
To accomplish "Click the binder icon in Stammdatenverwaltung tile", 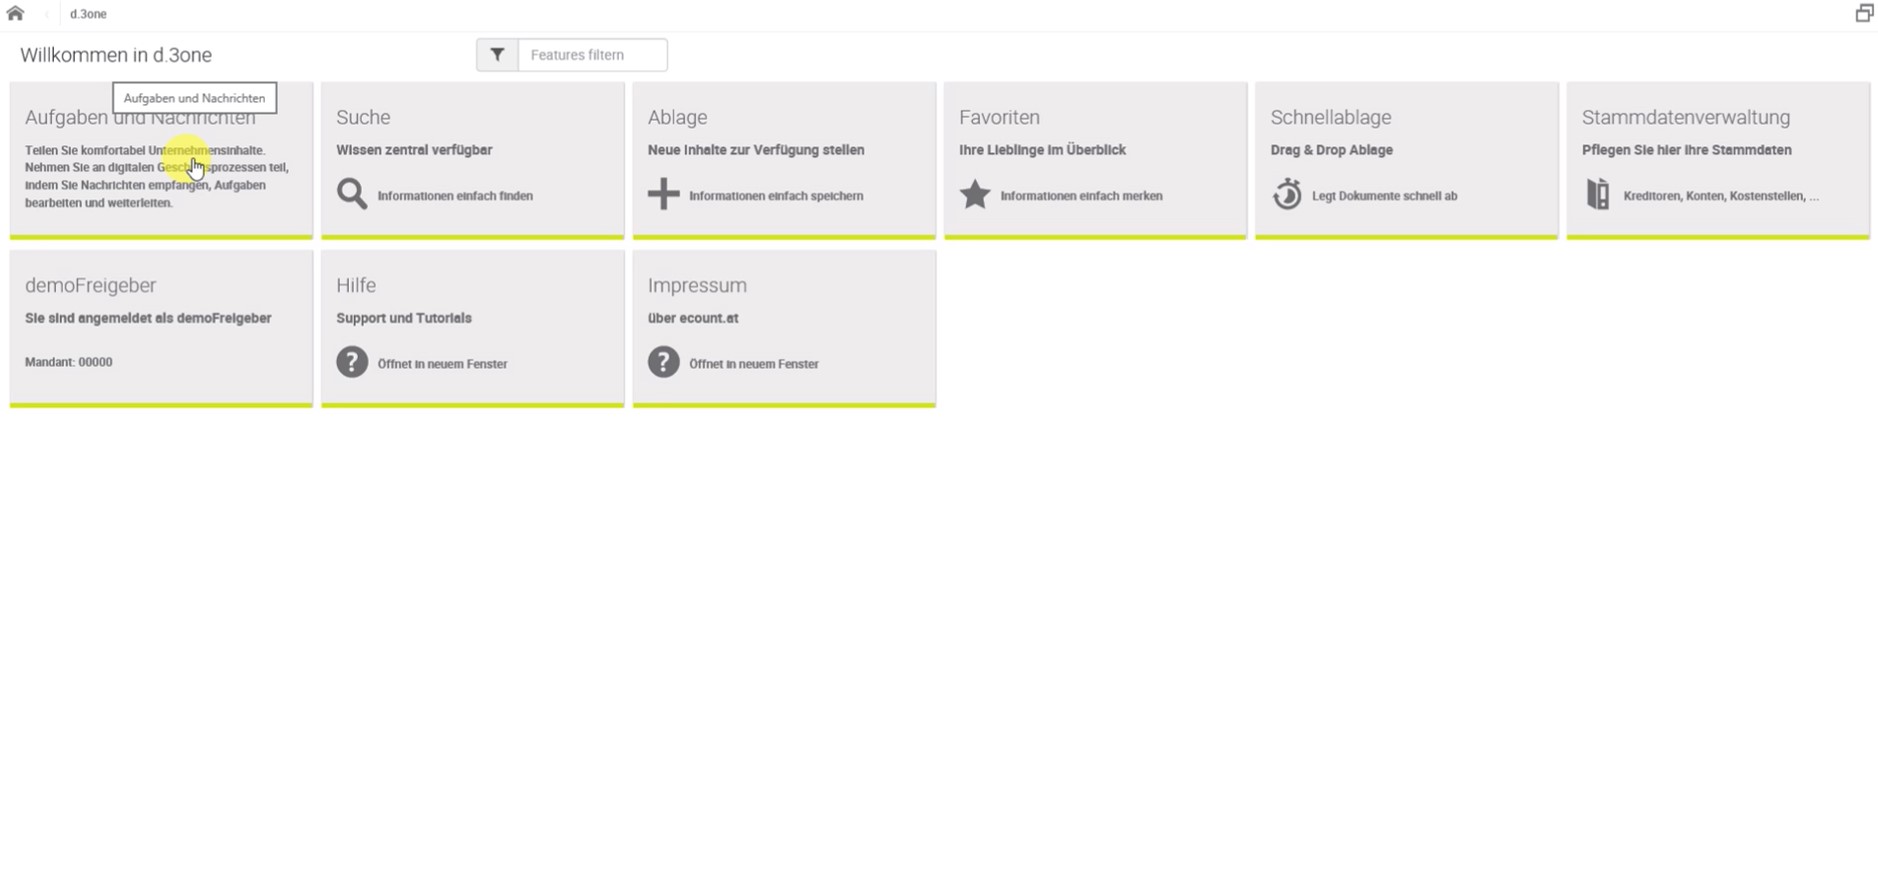I will click(x=1598, y=194).
